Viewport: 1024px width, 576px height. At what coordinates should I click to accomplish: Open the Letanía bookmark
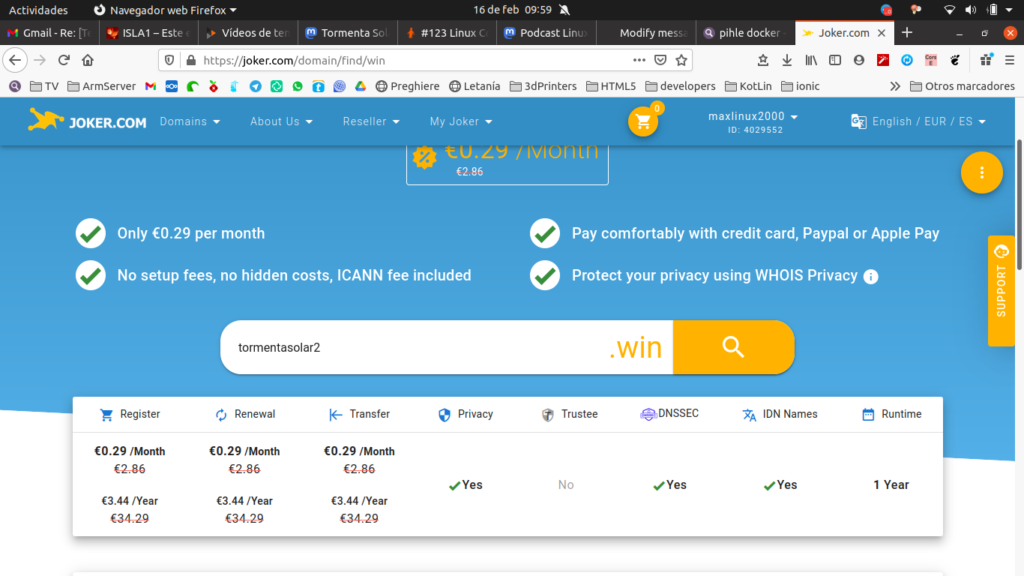(474, 86)
